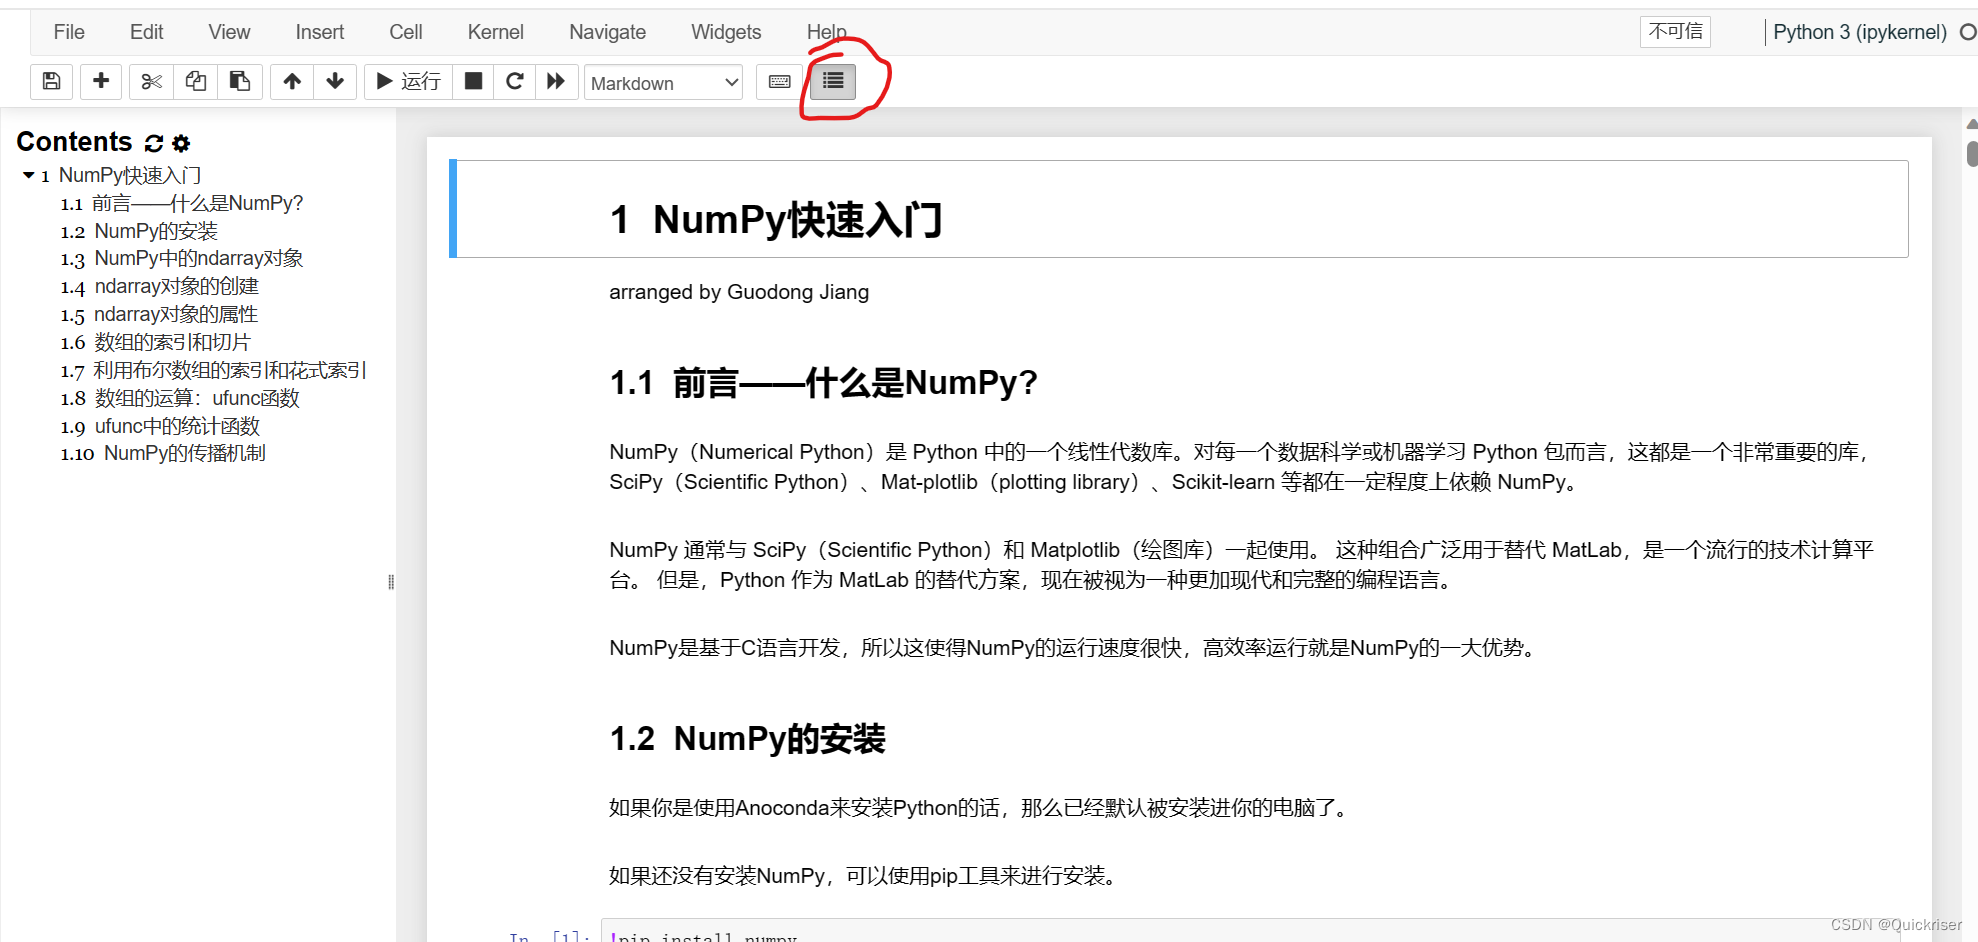The width and height of the screenshot is (1978, 942).
Task: Paste cell below
Action: point(239,81)
